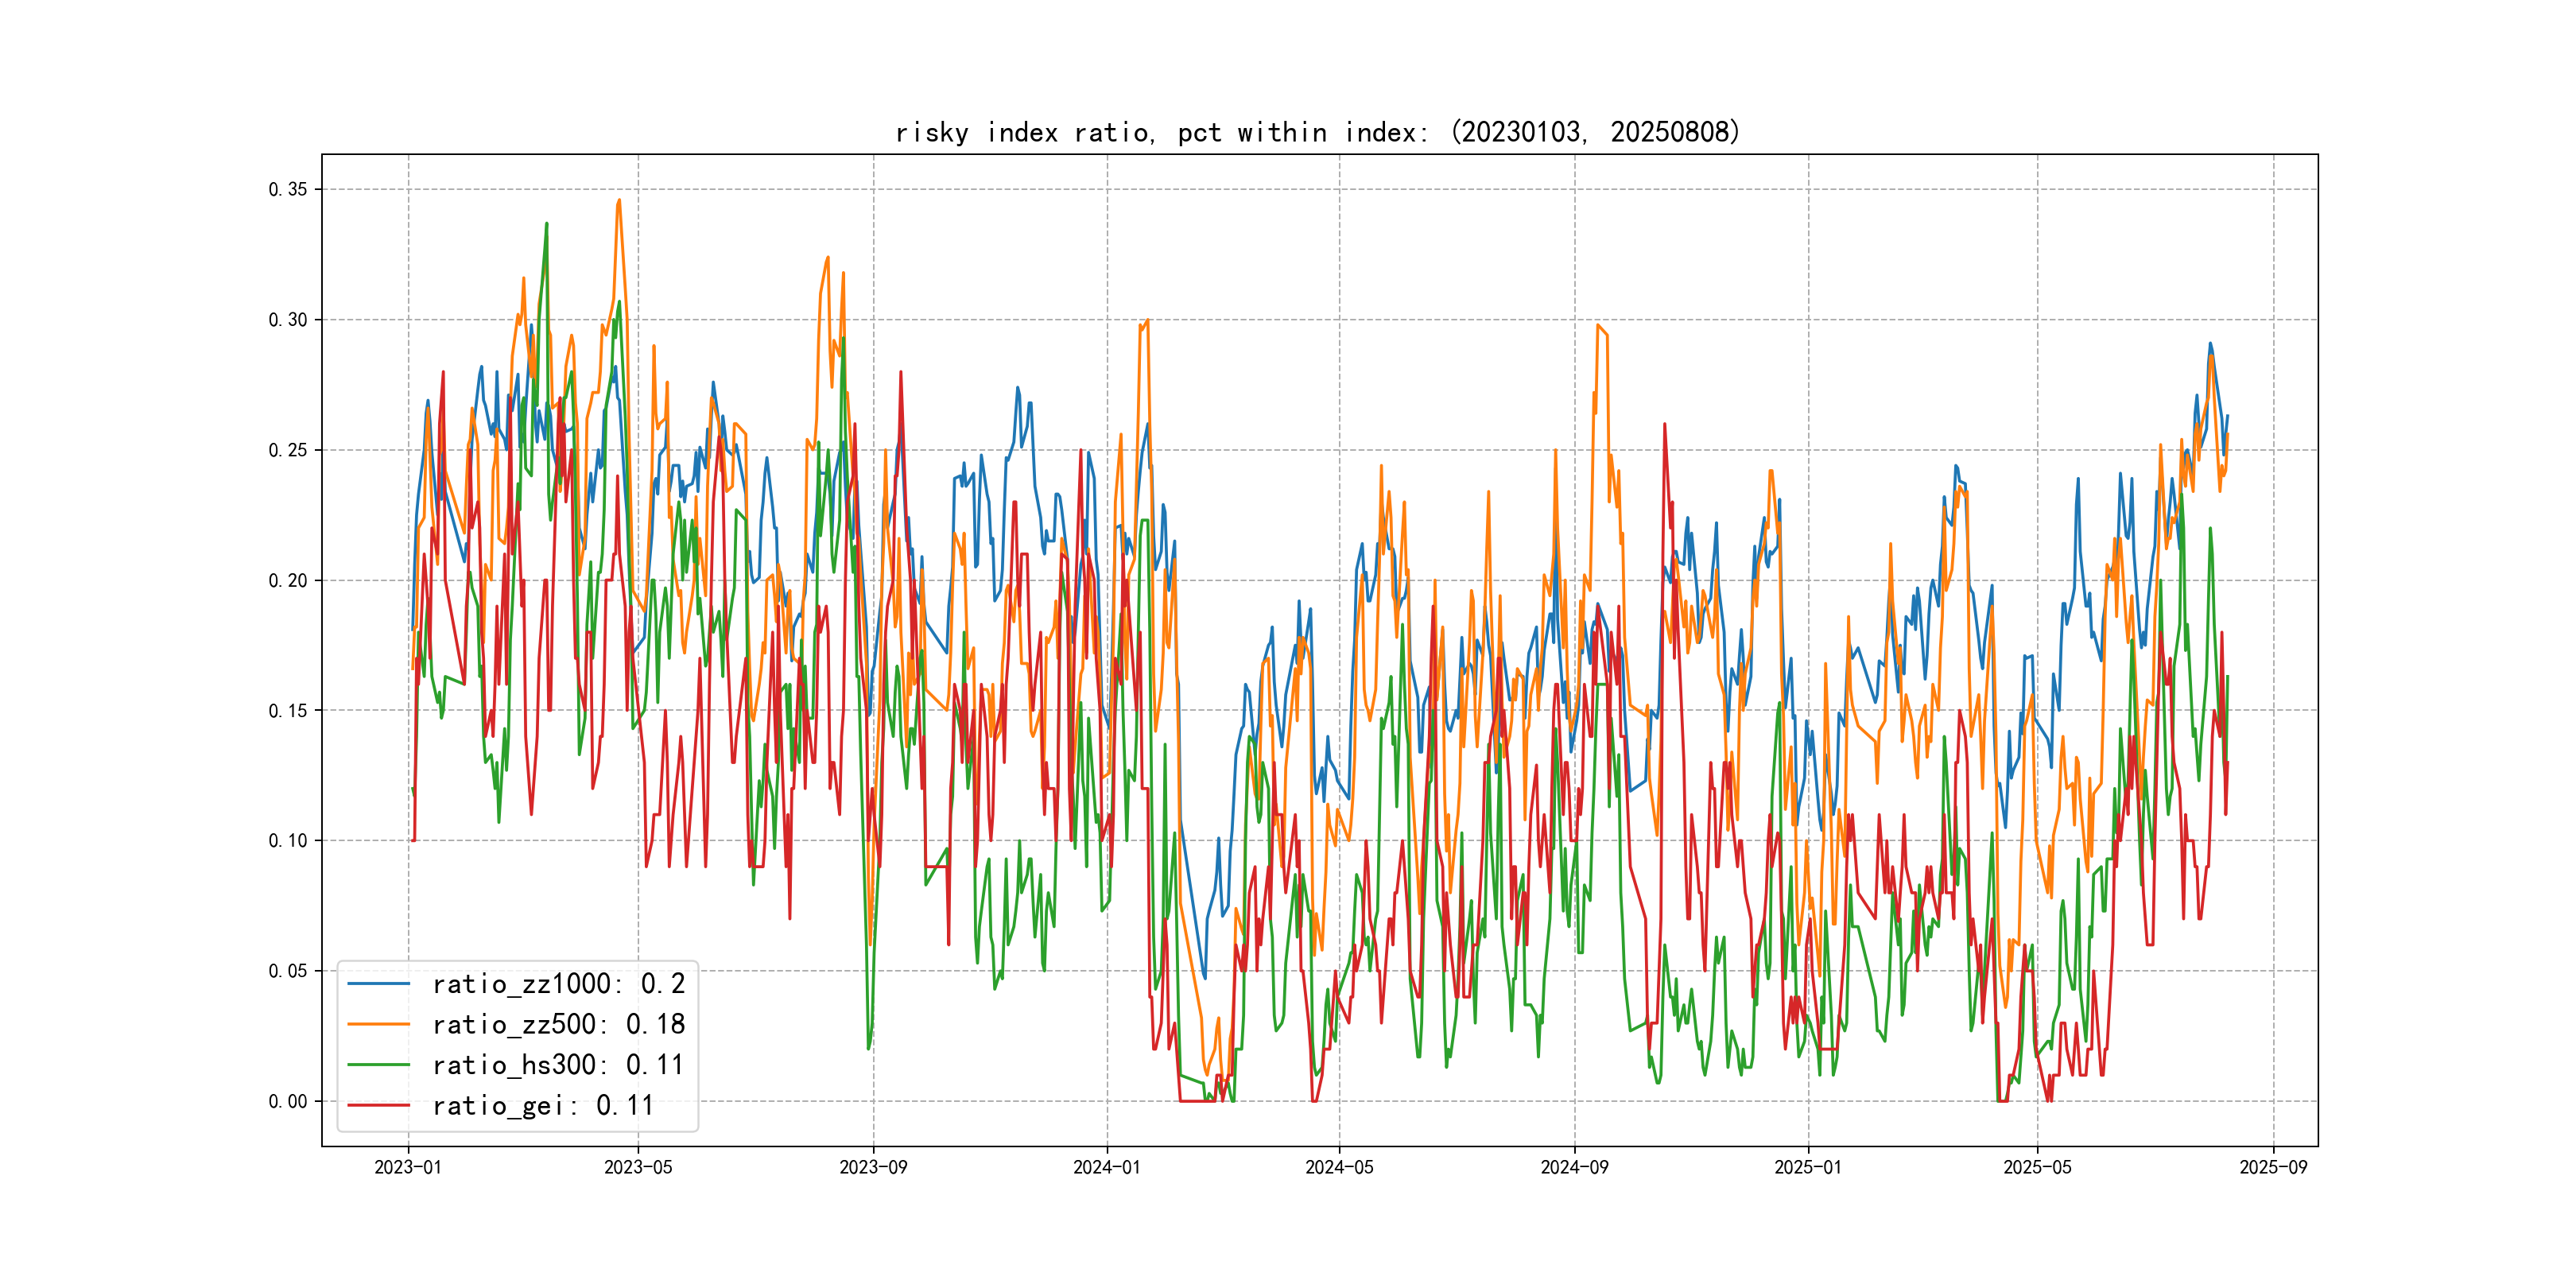Screen dimensions: 2576x1288
Task: Click the red ratio_gei legend line sample
Action: [x=378, y=1105]
